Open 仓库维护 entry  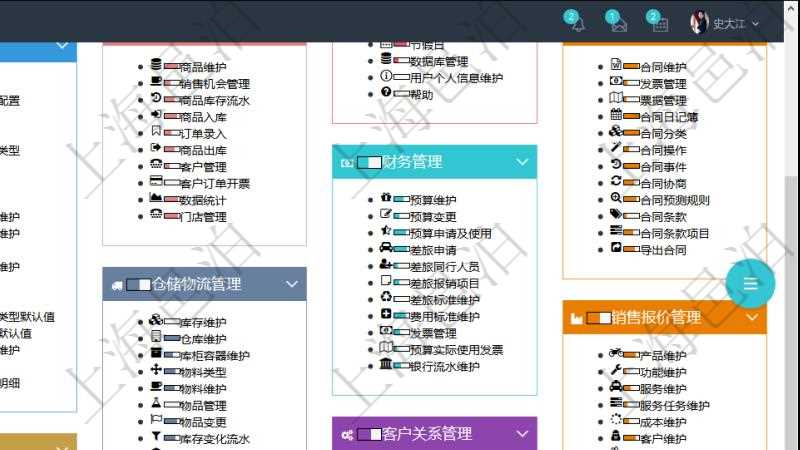[x=203, y=339]
